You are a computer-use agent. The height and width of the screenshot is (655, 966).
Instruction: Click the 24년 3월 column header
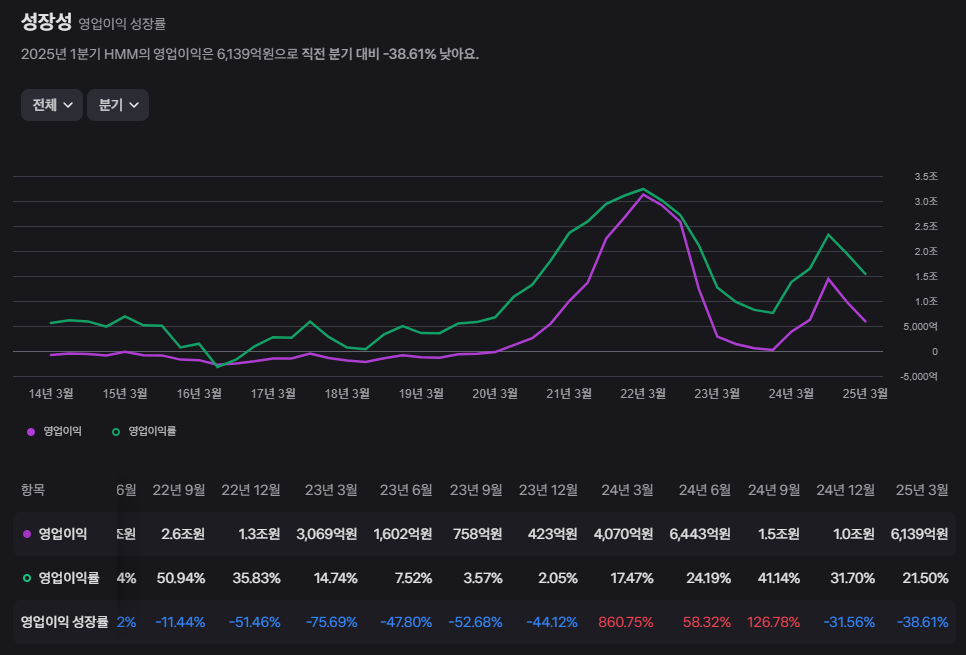tap(627, 490)
